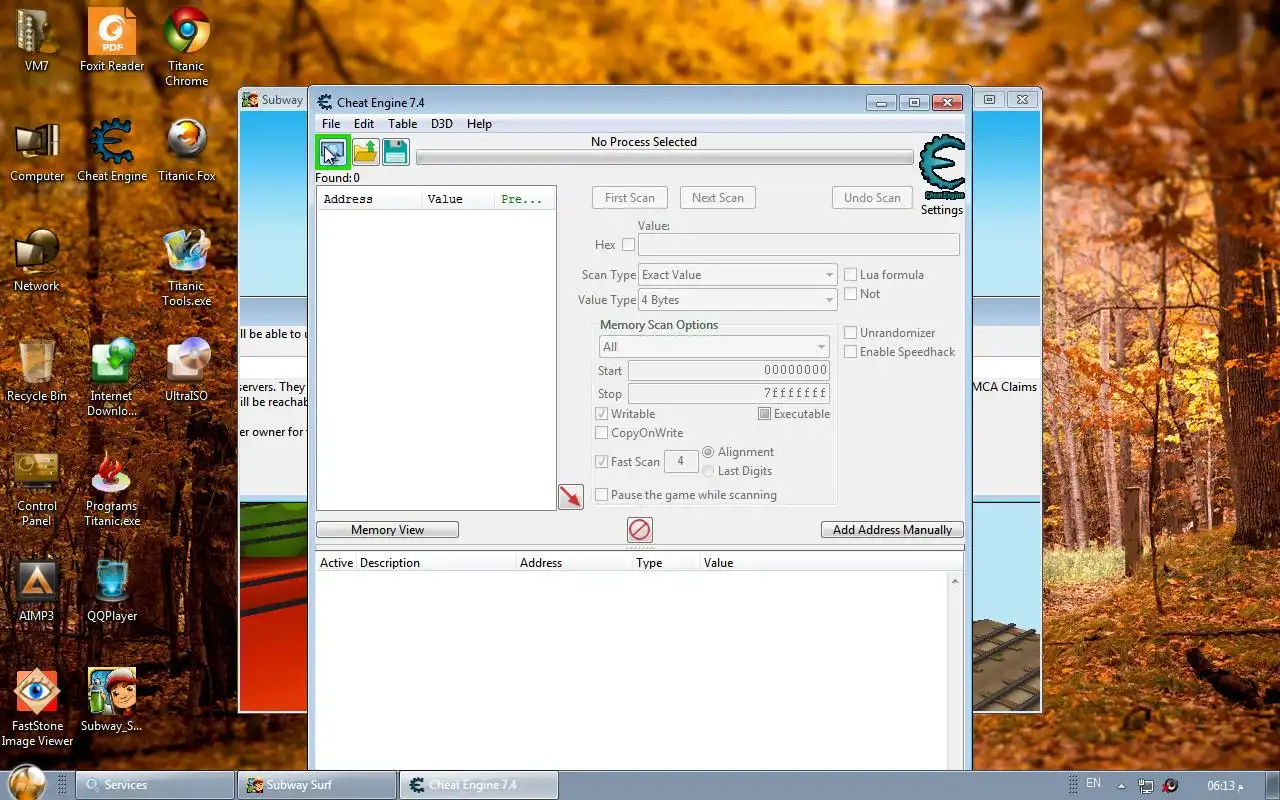Open the D3D menu
The image size is (1280, 800).
(x=442, y=124)
